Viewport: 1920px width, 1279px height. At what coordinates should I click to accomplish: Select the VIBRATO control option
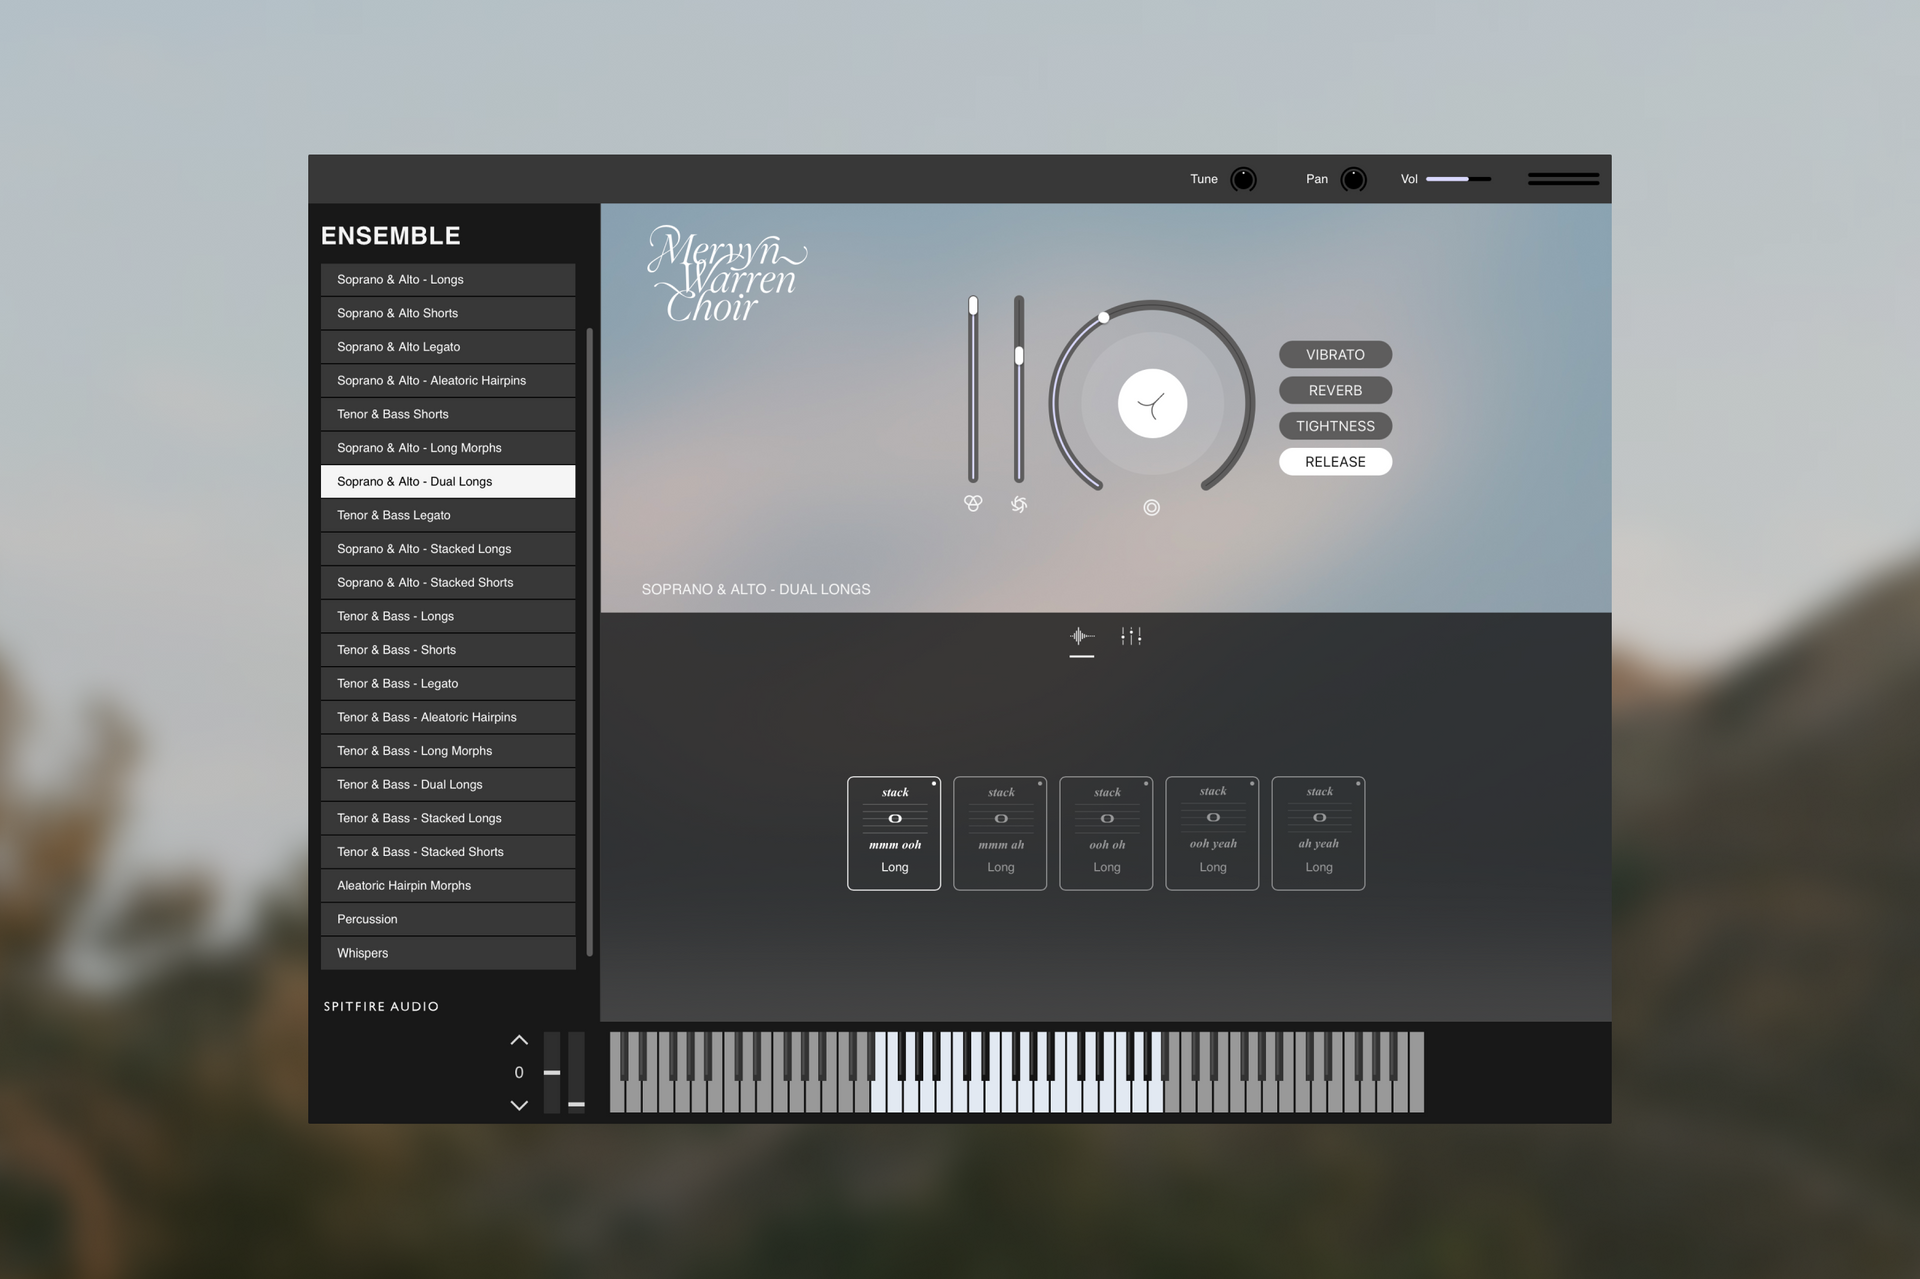coord(1335,355)
